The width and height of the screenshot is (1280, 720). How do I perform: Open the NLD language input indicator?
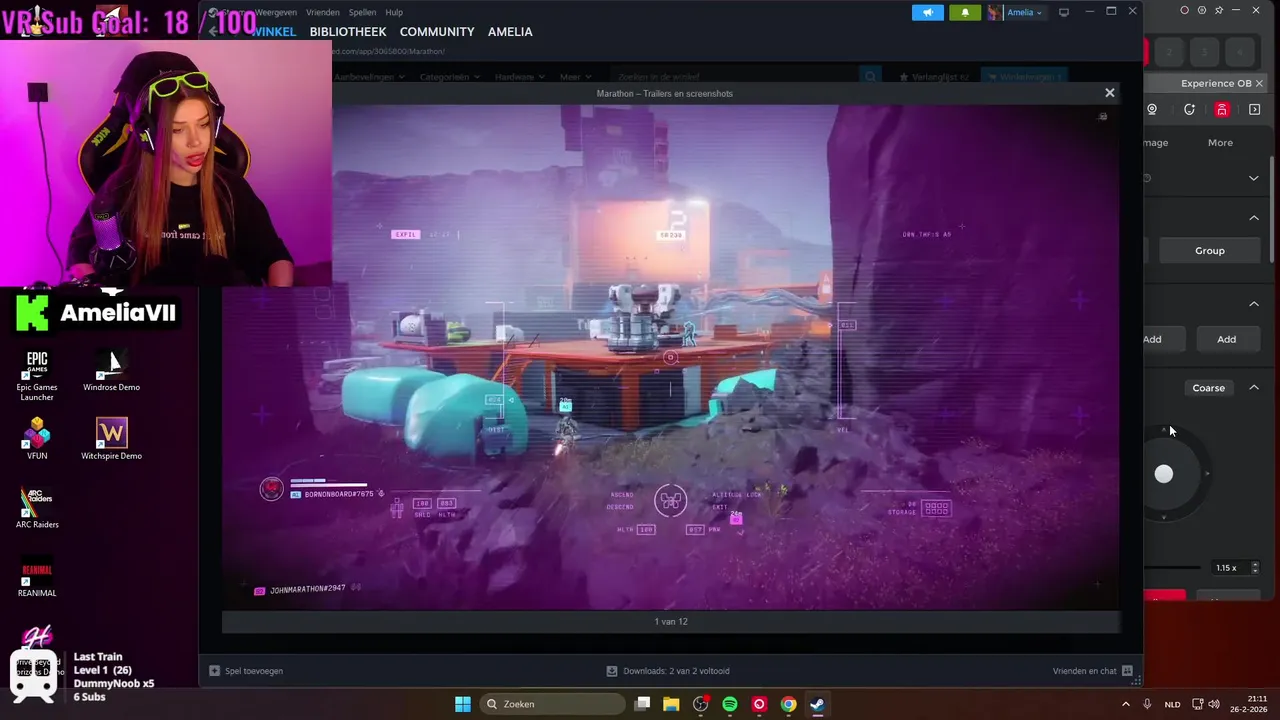pyautogui.click(x=1172, y=704)
